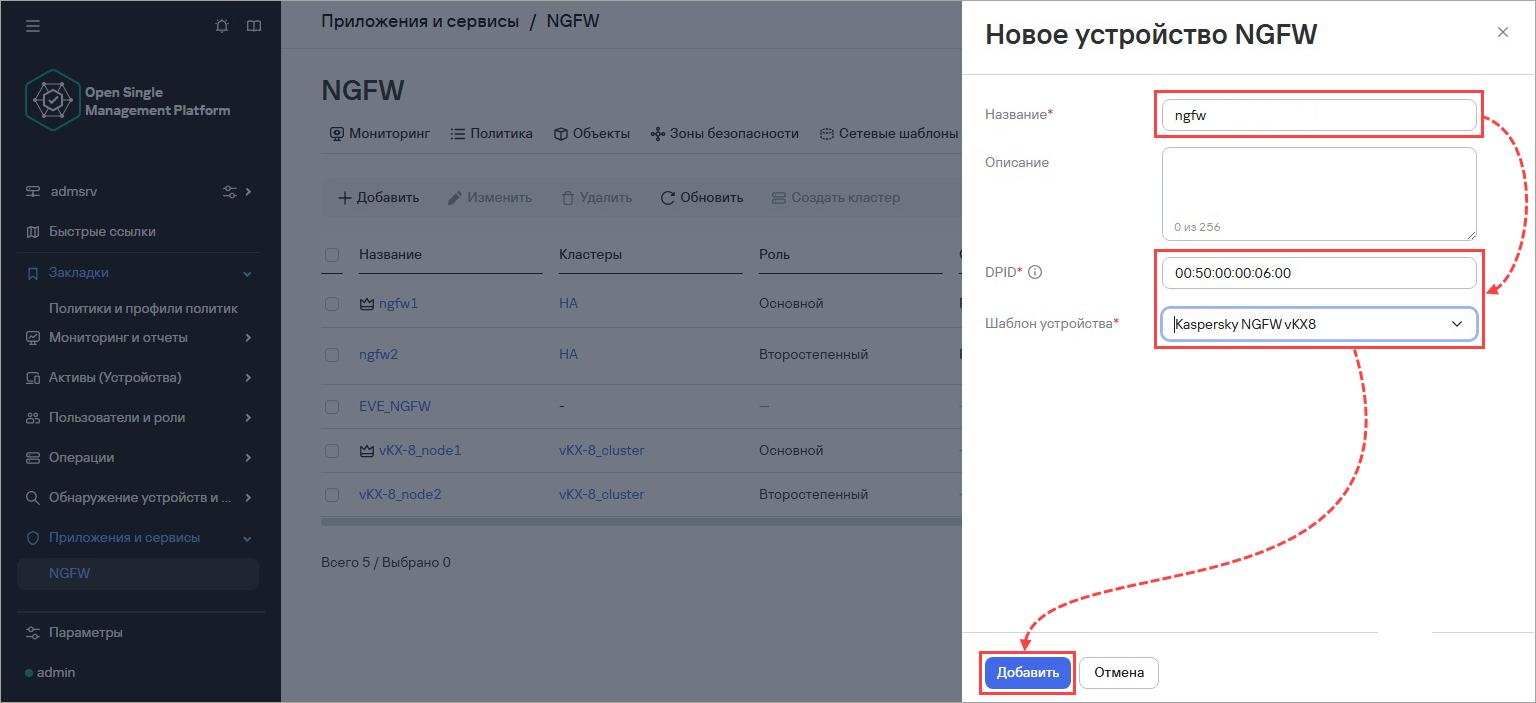This screenshot has height=703, width=1536.
Task: Click the Open Single Management Platform logo
Action: click(128, 101)
